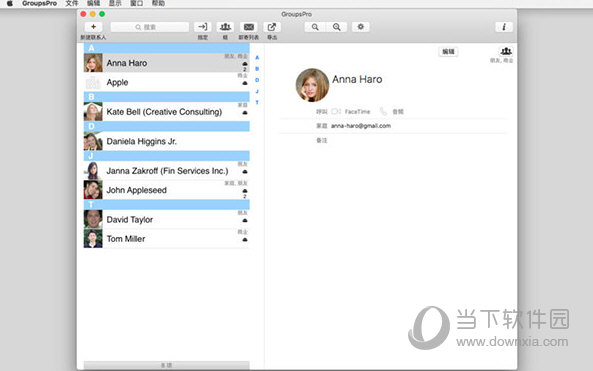Click group assignment icon in detail pane
593x371 pixels.
tap(506, 51)
